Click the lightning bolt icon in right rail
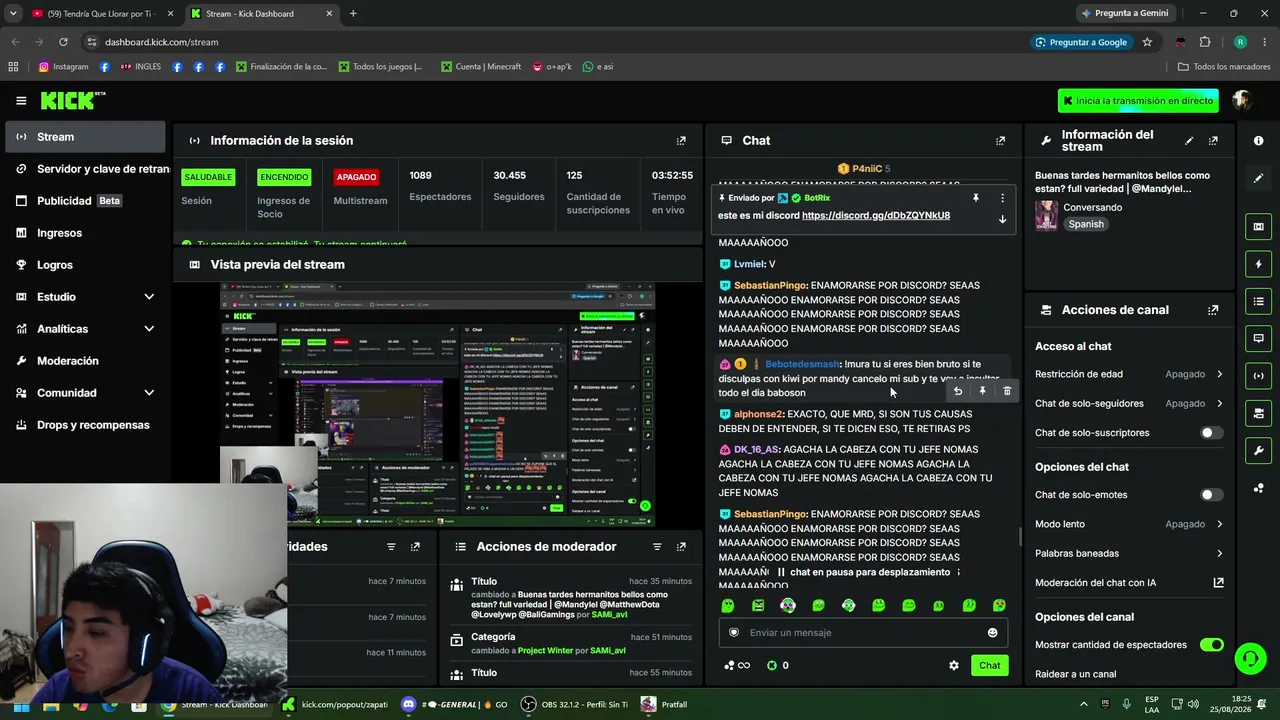The image size is (1280, 720). point(1258,264)
